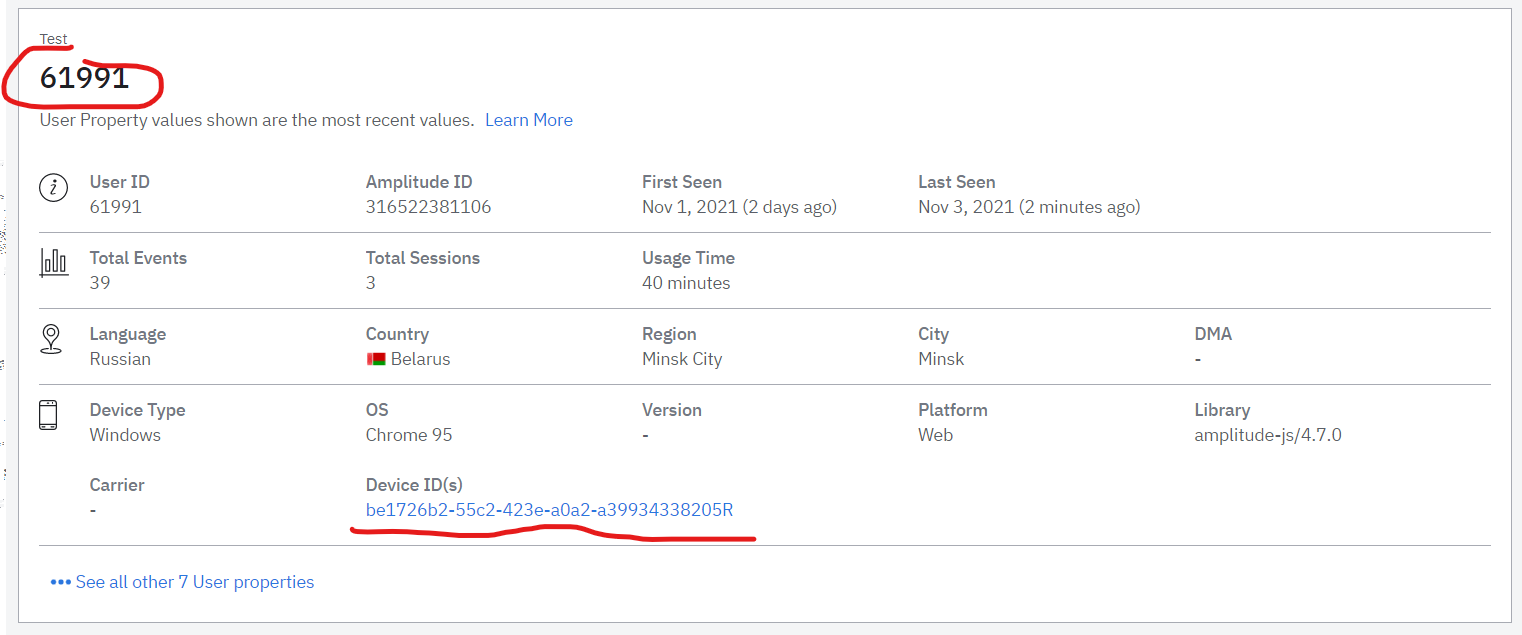Image resolution: width=1522 pixels, height=635 pixels.
Task: Select the Amplitude ID value 316522381106
Action: [x=428, y=207]
